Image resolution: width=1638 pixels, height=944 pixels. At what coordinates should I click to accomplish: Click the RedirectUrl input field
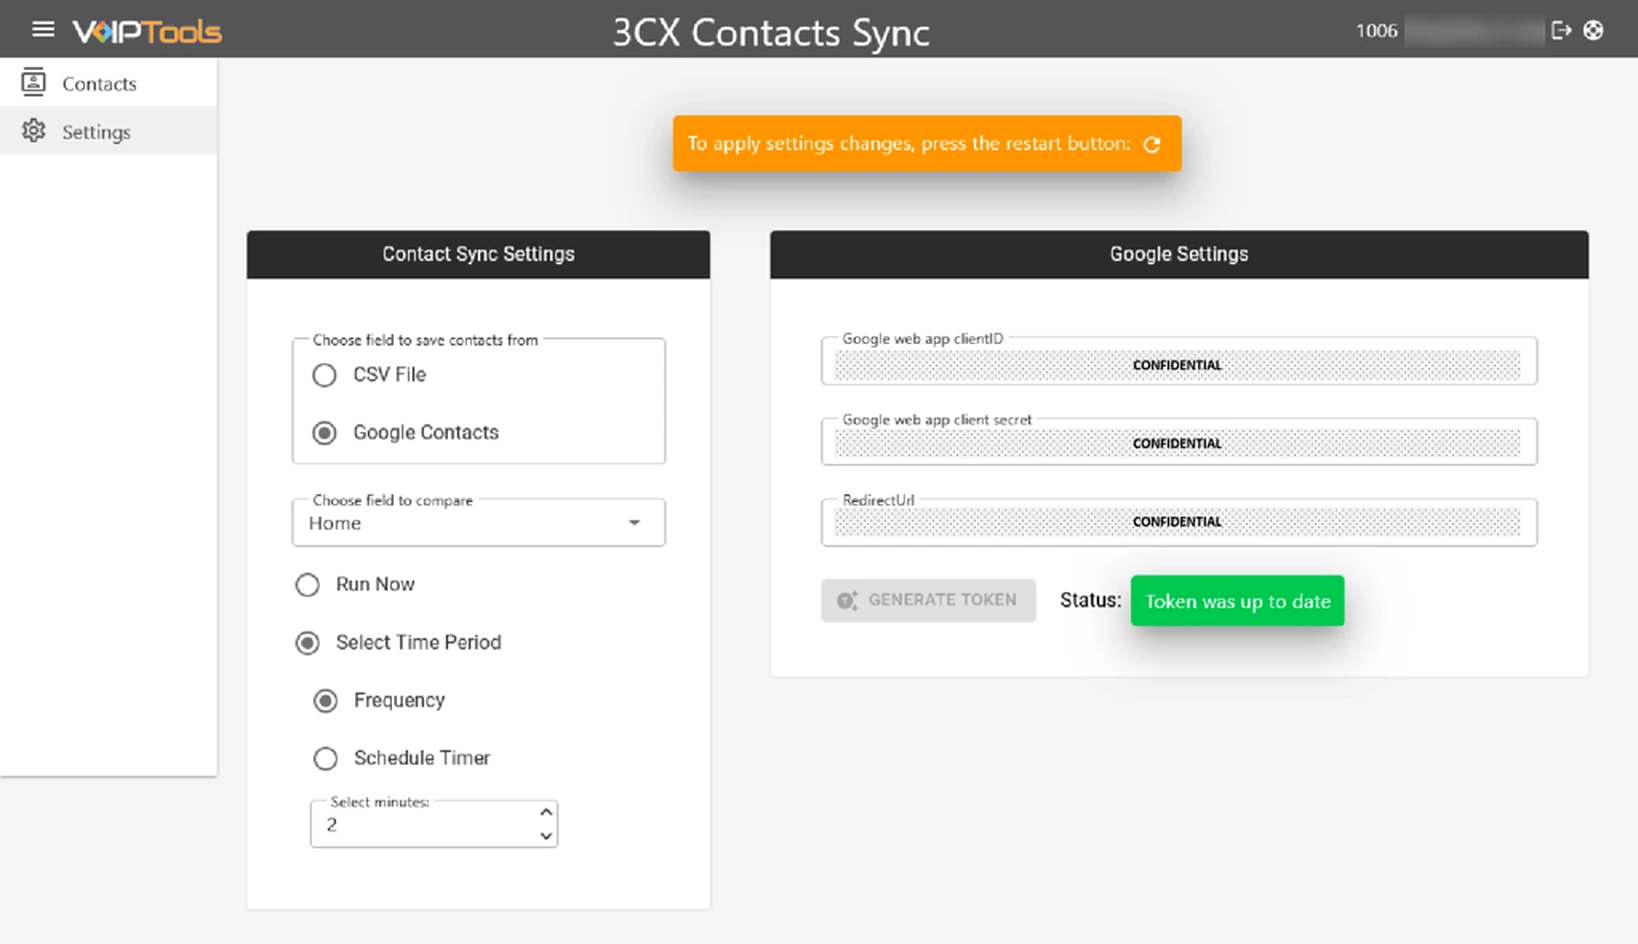tap(1179, 522)
